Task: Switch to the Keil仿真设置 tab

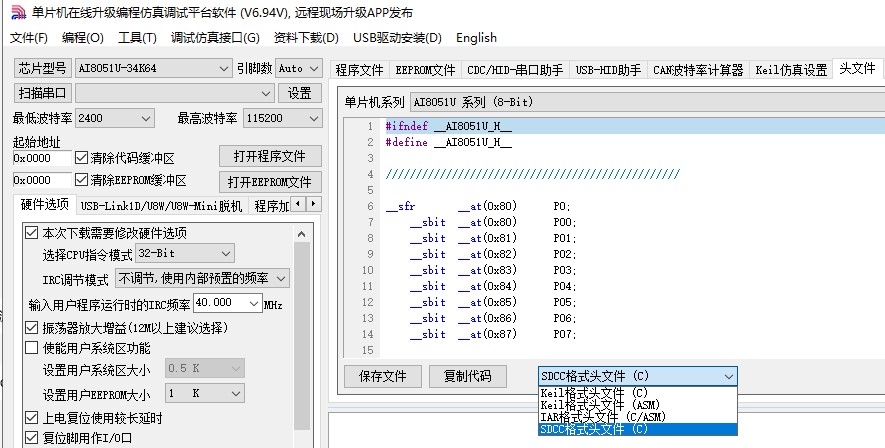Action: pos(791,70)
